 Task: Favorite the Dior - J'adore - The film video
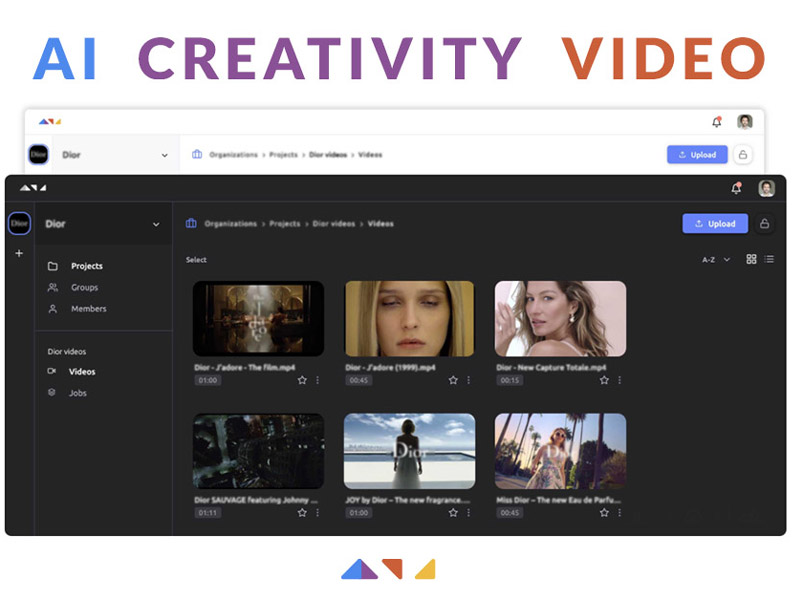[302, 380]
